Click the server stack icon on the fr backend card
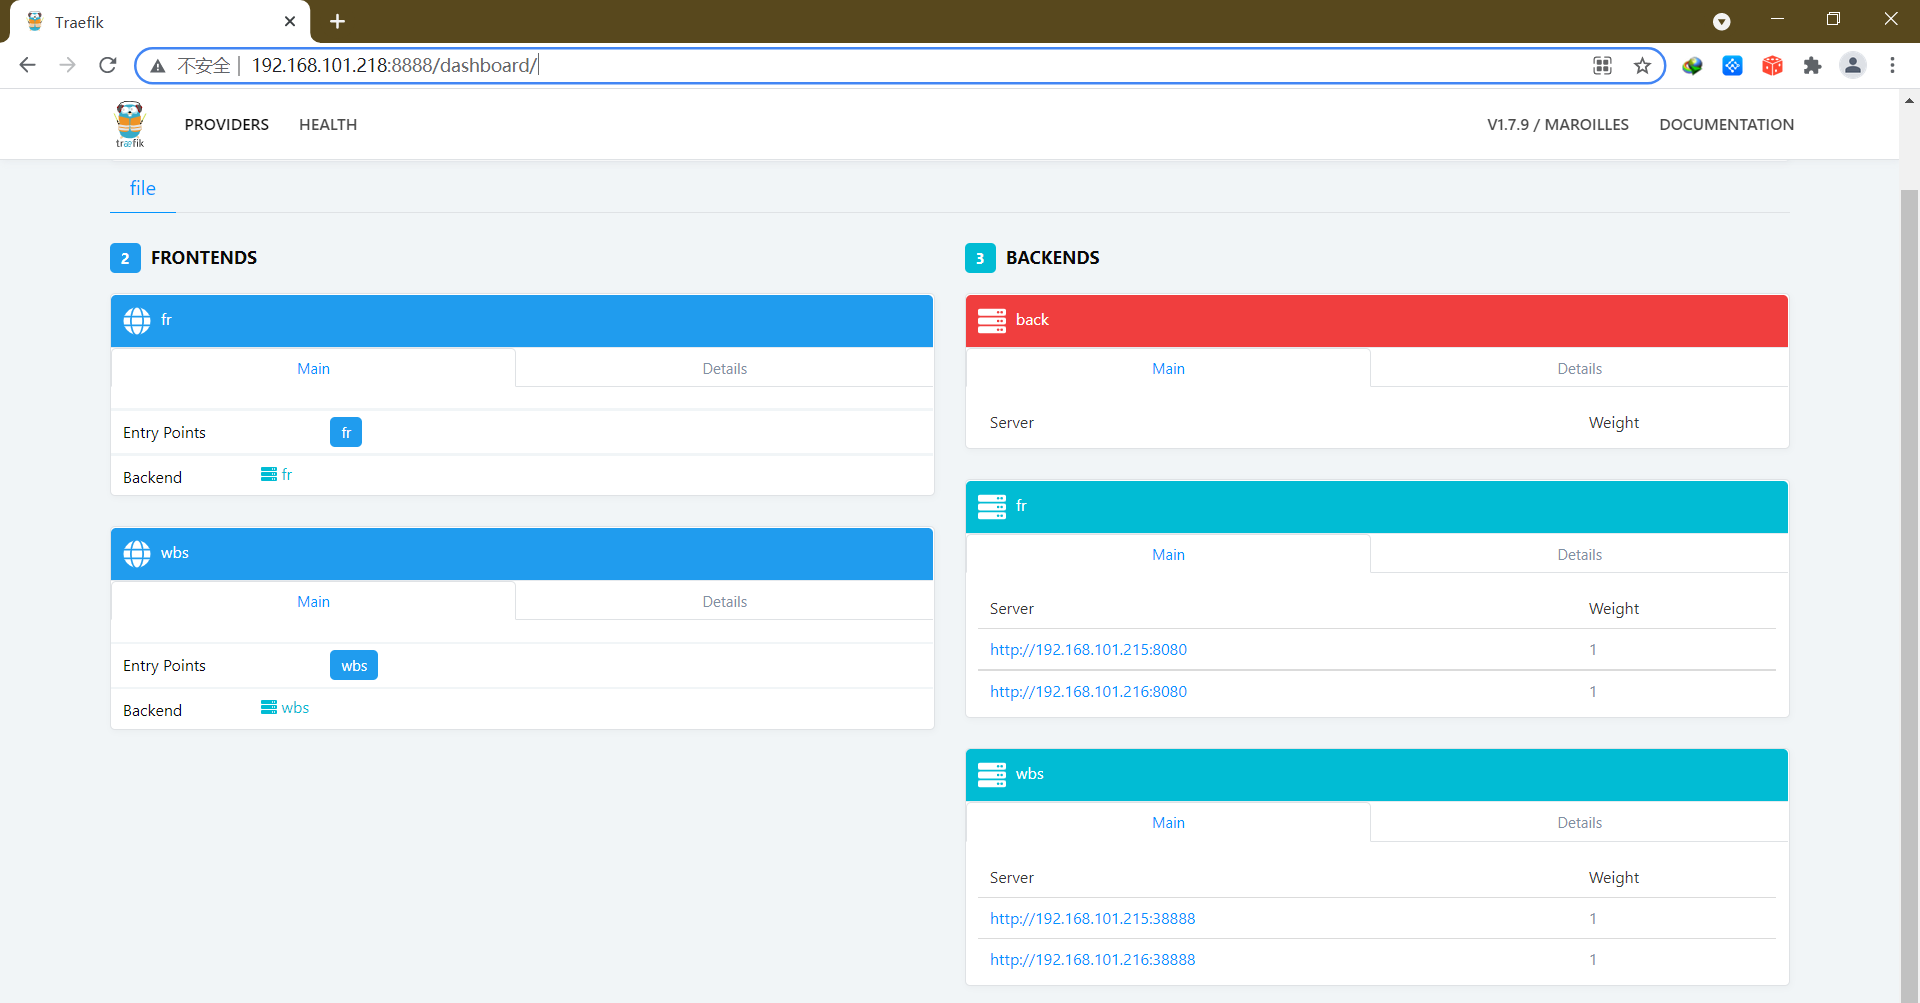 pyautogui.click(x=992, y=506)
